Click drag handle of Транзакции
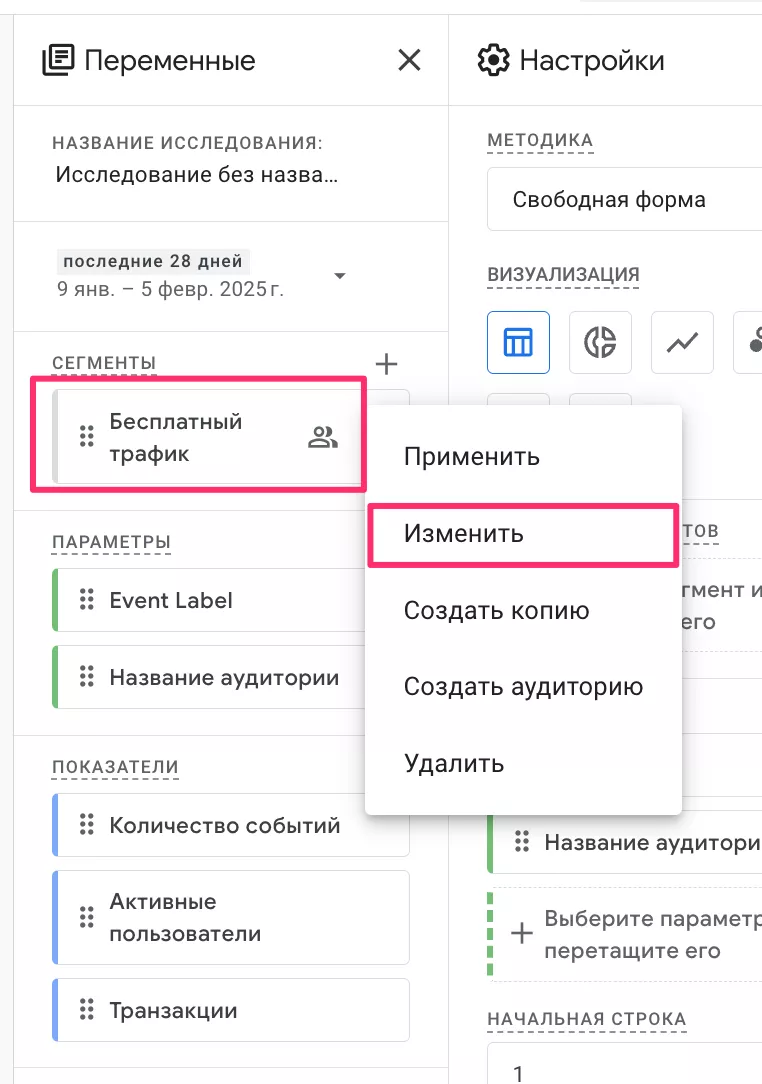The height and width of the screenshot is (1084, 762). click(x=86, y=1009)
